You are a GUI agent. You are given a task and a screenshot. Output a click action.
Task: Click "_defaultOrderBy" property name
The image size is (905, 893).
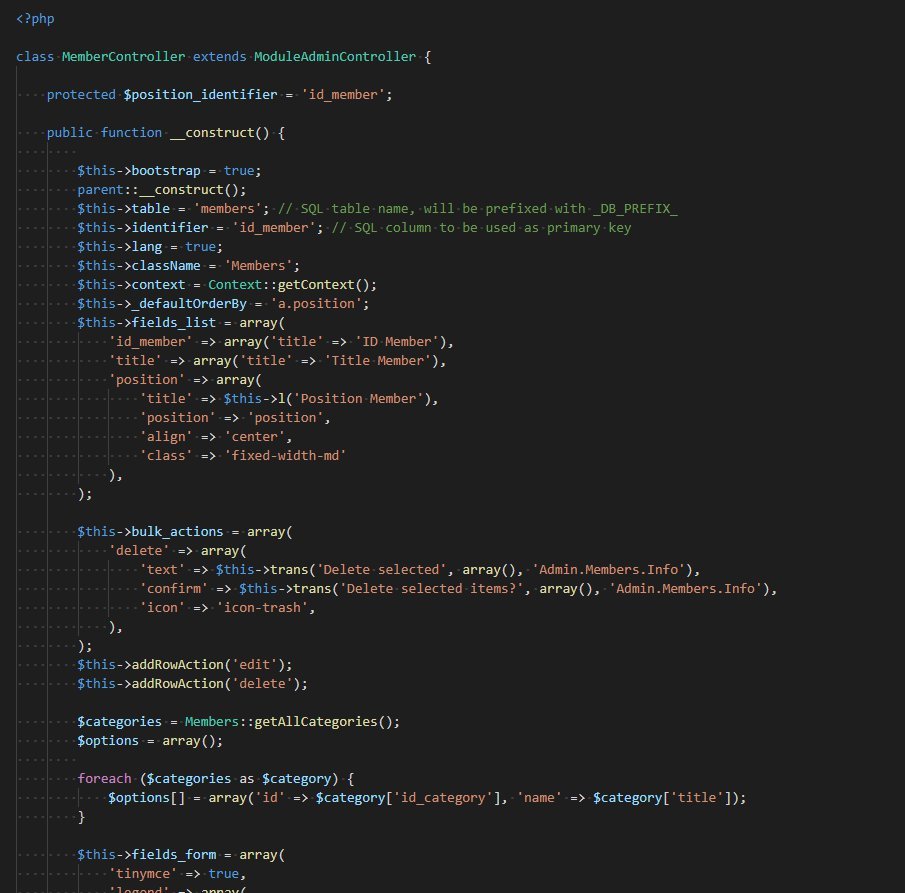[189, 304]
